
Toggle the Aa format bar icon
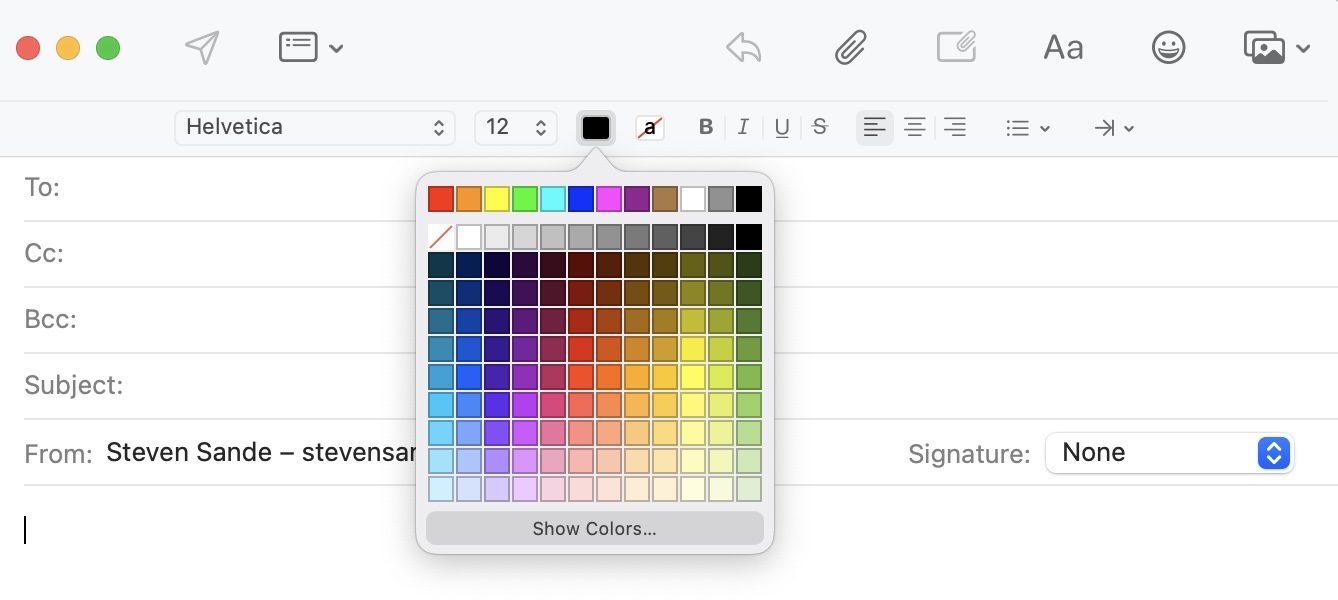1063,47
